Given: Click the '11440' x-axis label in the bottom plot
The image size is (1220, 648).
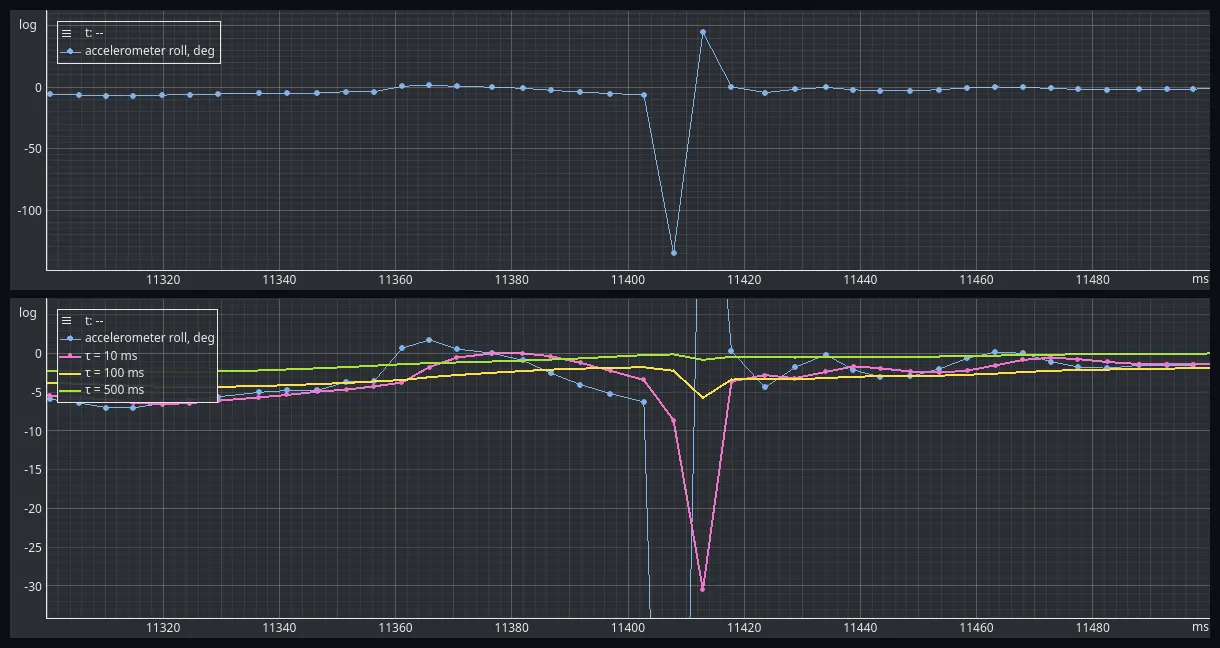Looking at the screenshot, I should pyautogui.click(x=860, y=628).
